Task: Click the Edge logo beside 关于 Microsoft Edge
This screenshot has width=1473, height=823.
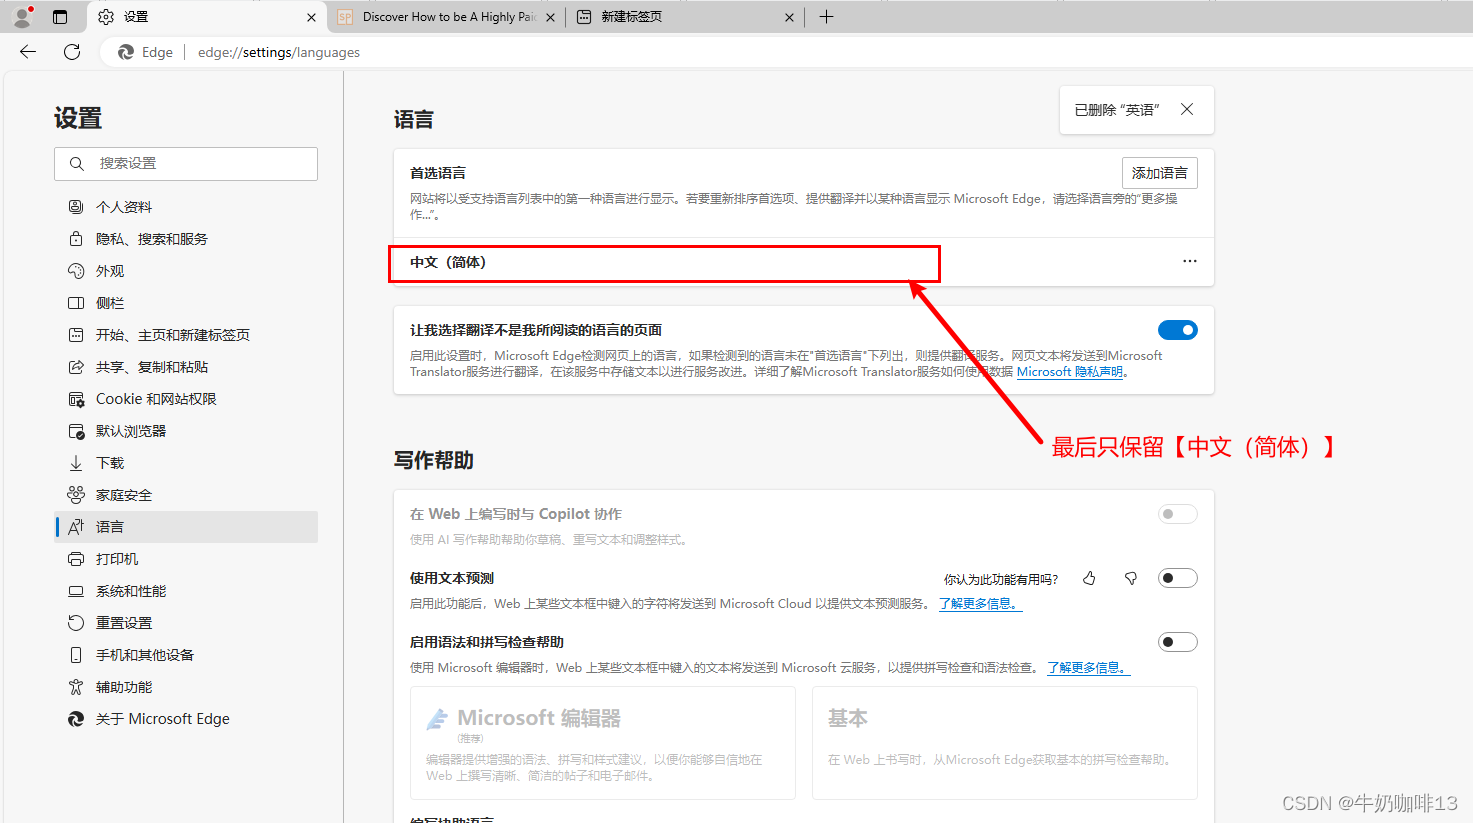Action: pyautogui.click(x=76, y=719)
